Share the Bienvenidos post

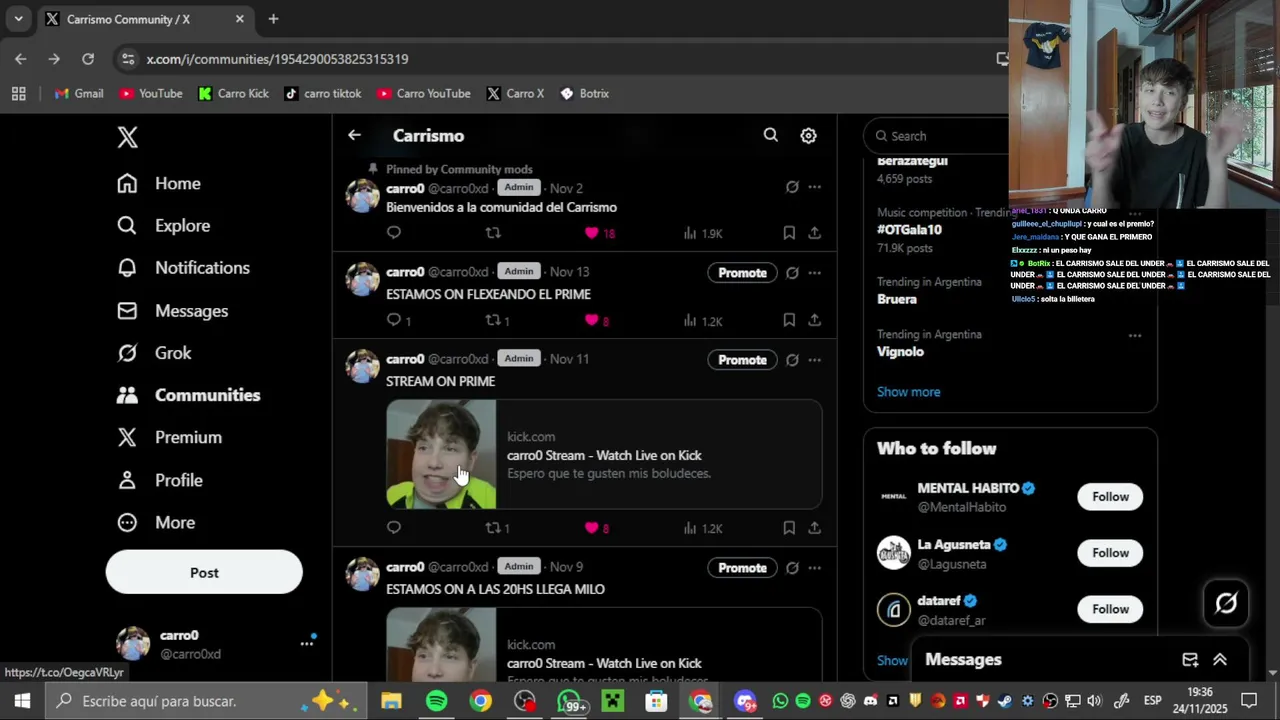point(815,233)
